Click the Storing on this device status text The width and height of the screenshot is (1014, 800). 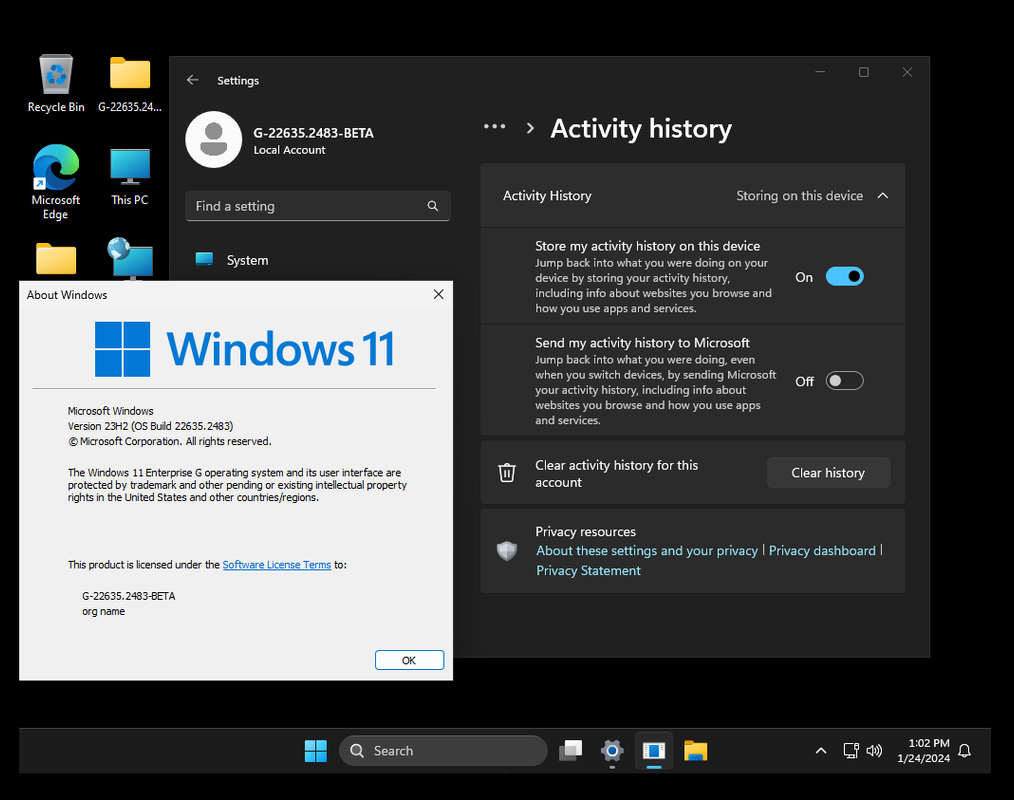tap(799, 195)
